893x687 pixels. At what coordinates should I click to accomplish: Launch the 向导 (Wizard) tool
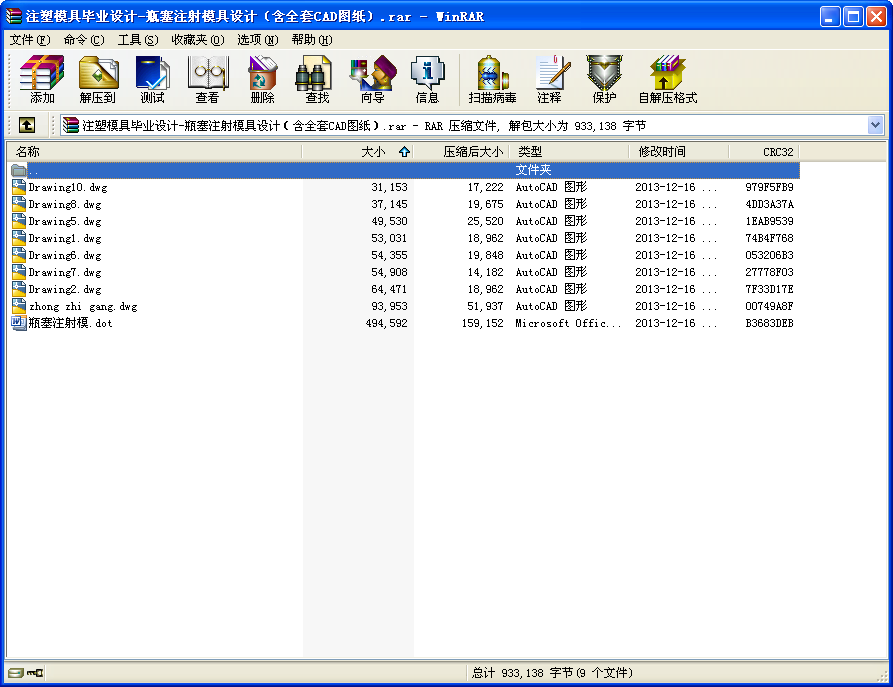click(x=372, y=80)
